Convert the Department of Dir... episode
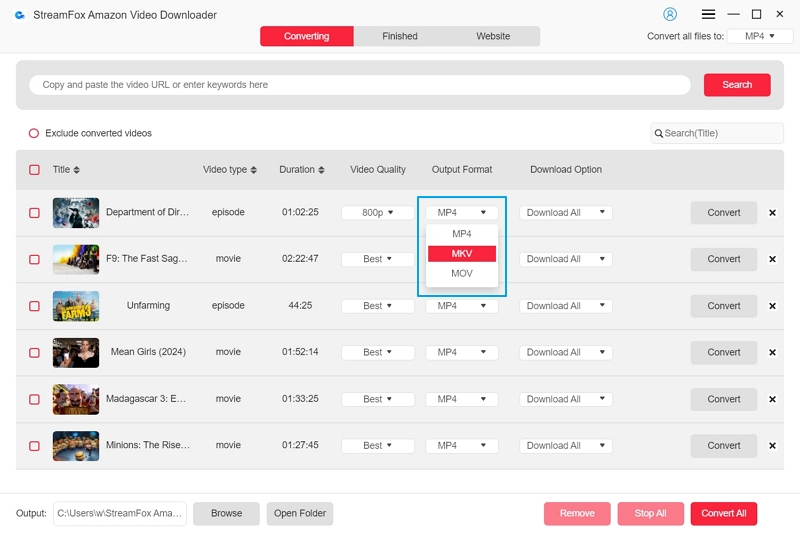This screenshot has height=533, width=800. coord(723,213)
